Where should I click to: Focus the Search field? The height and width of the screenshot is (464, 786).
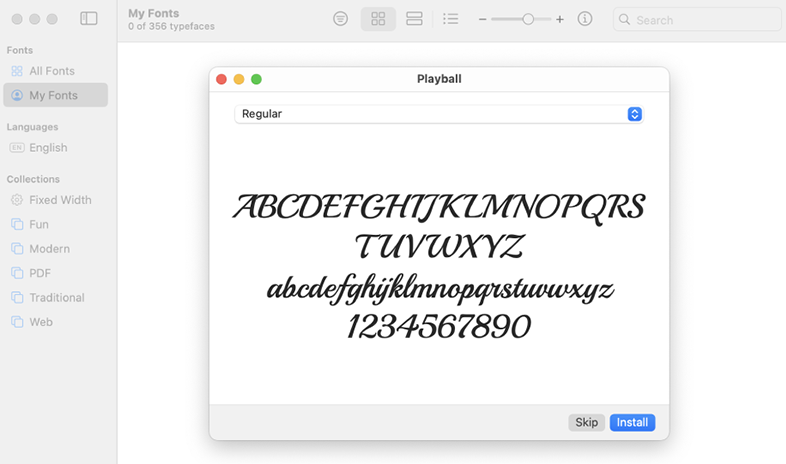(x=697, y=20)
